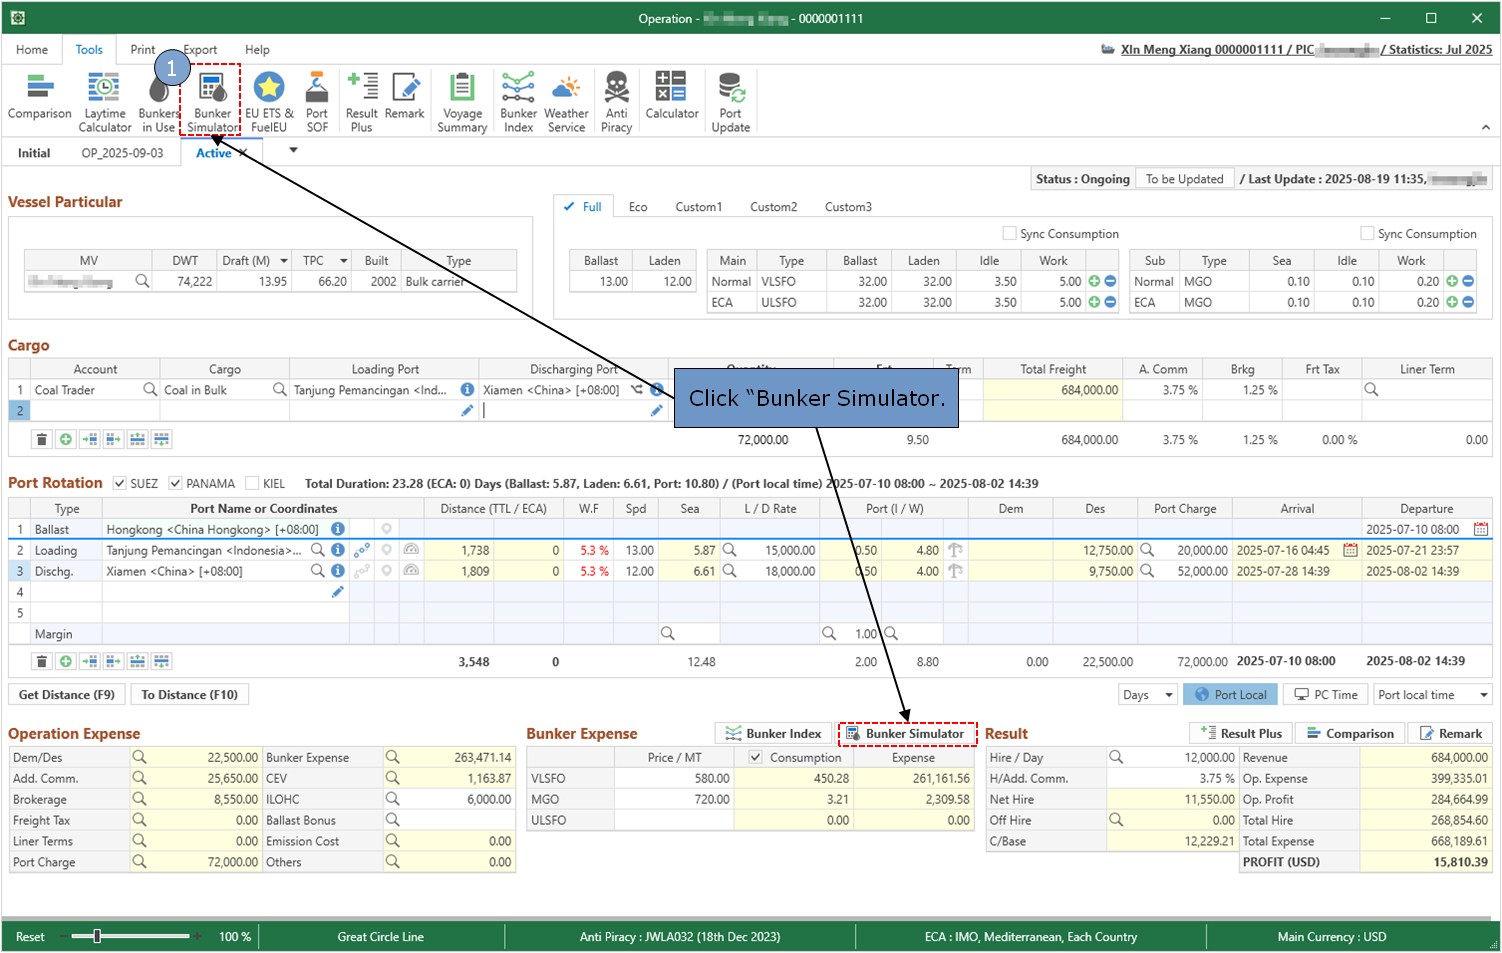Expand the Days unit dropdown
The height and width of the screenshot is (953, 1502).
click(1147, 695)
